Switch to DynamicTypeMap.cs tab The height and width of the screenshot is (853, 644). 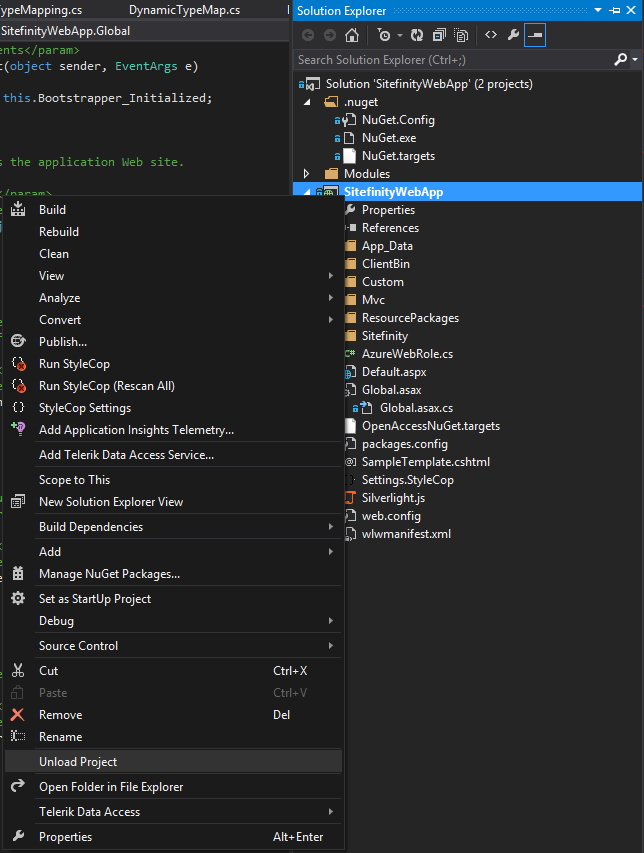tap(184, 10)
